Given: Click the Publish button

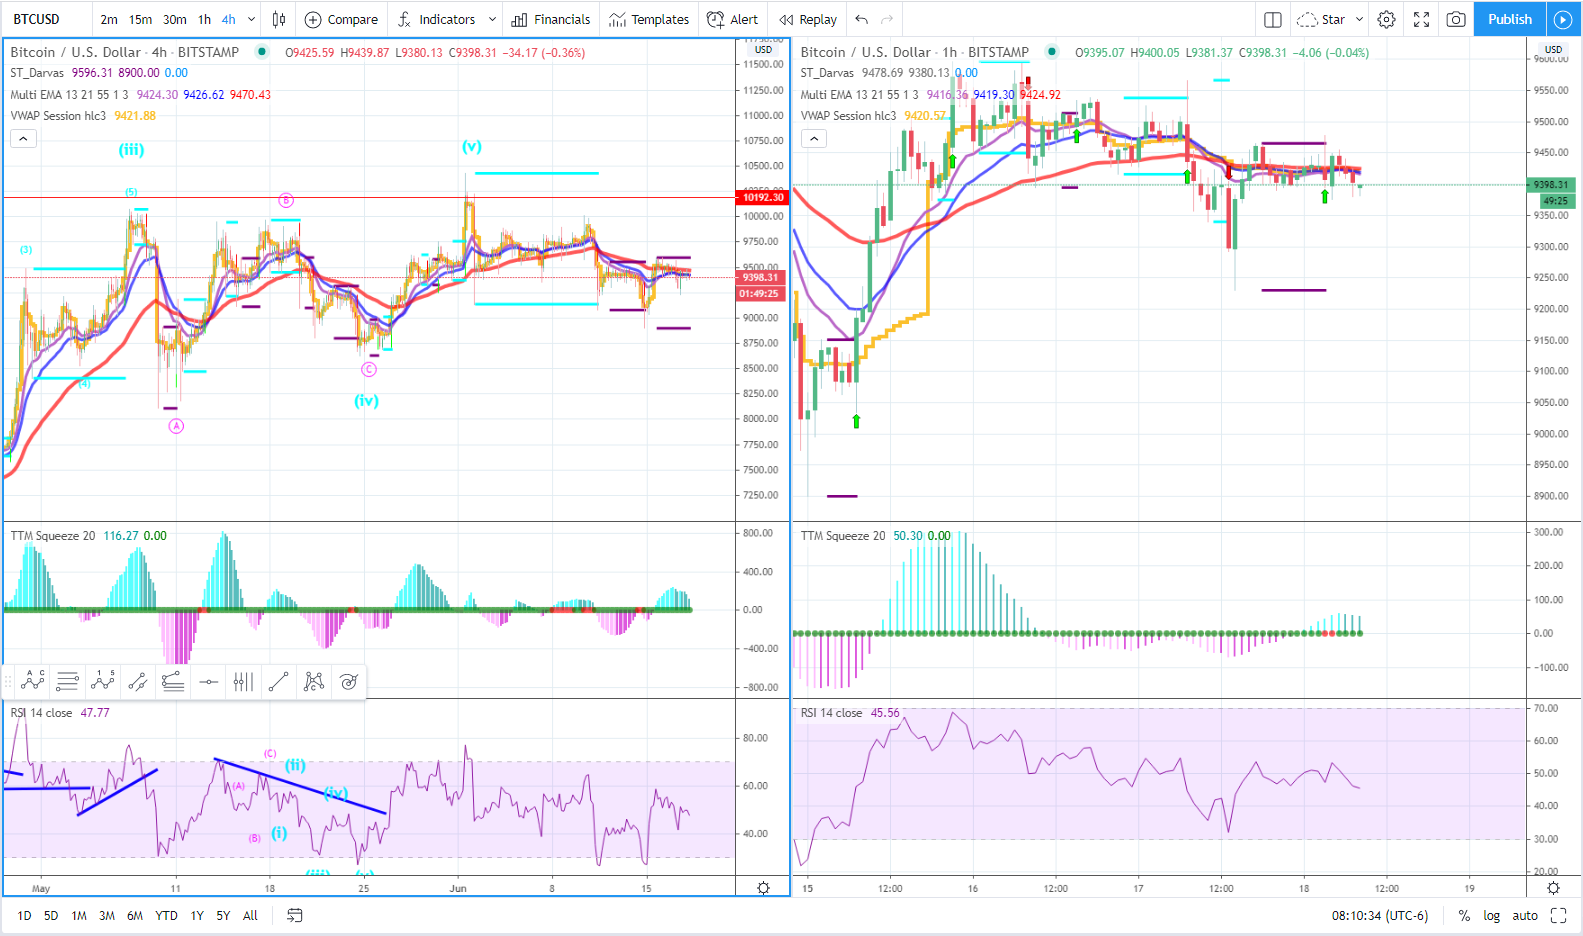Looking at the screenshot, I should [1509, 19].
